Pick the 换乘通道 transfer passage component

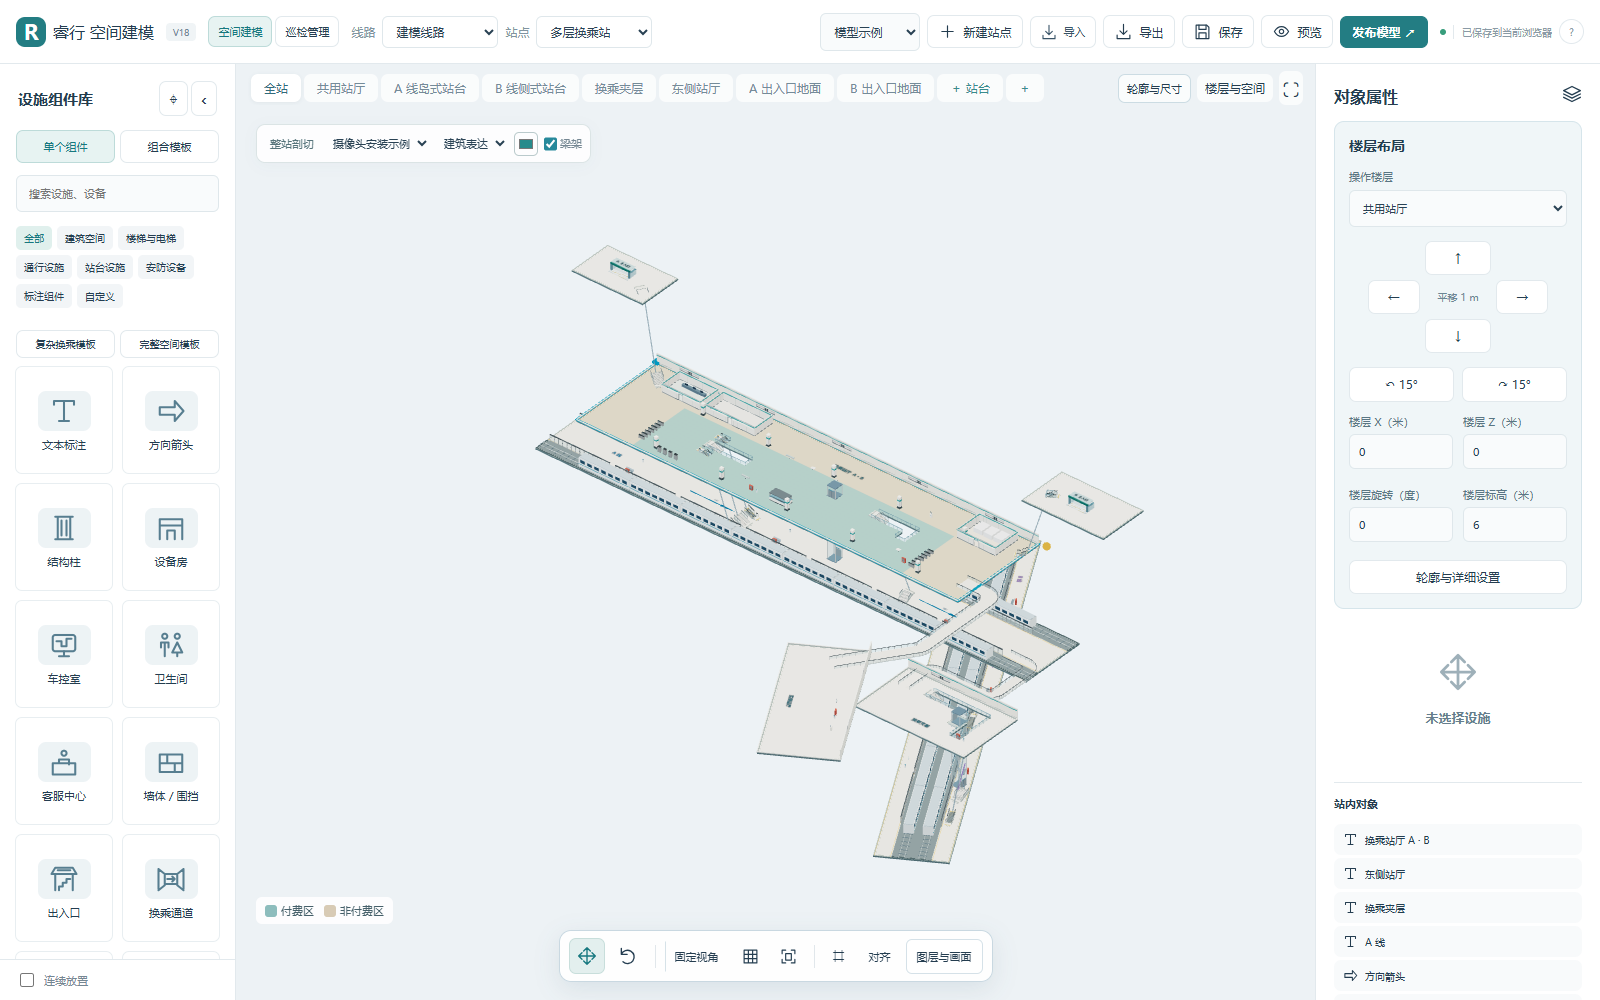pyautogui.click(x=171, y=888)
